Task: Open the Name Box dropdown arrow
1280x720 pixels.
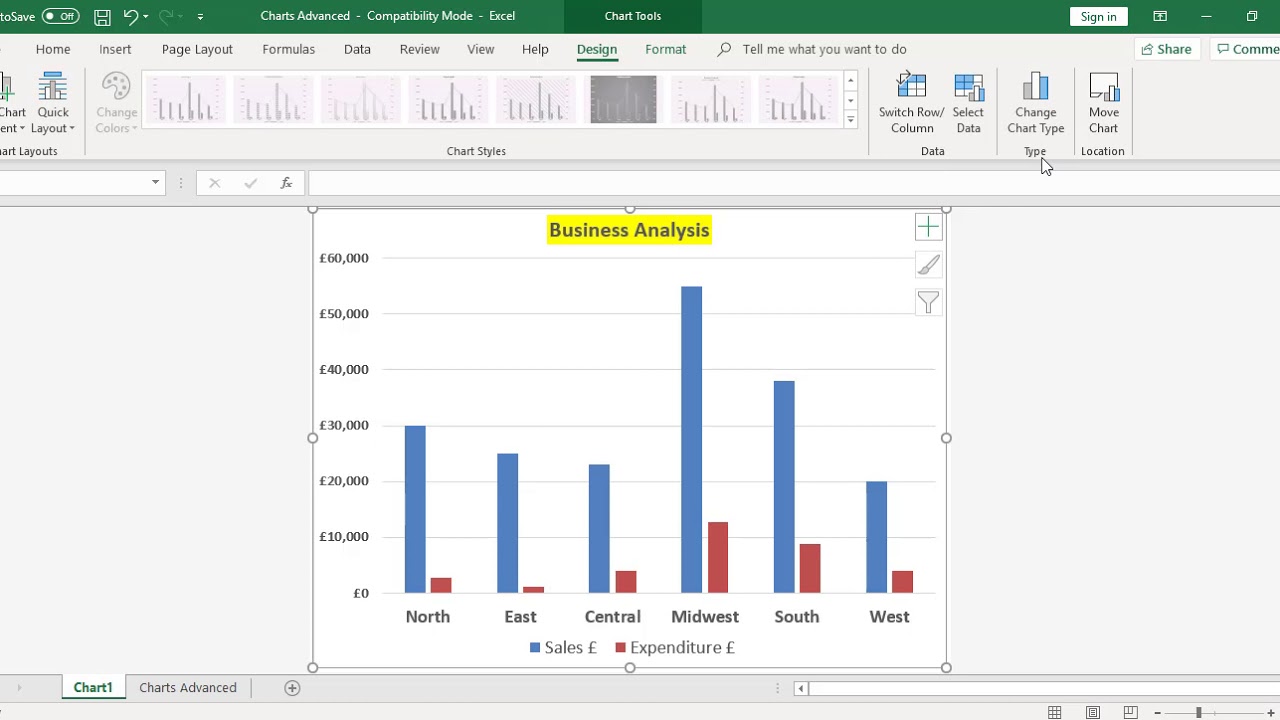Action: (155, 183)
